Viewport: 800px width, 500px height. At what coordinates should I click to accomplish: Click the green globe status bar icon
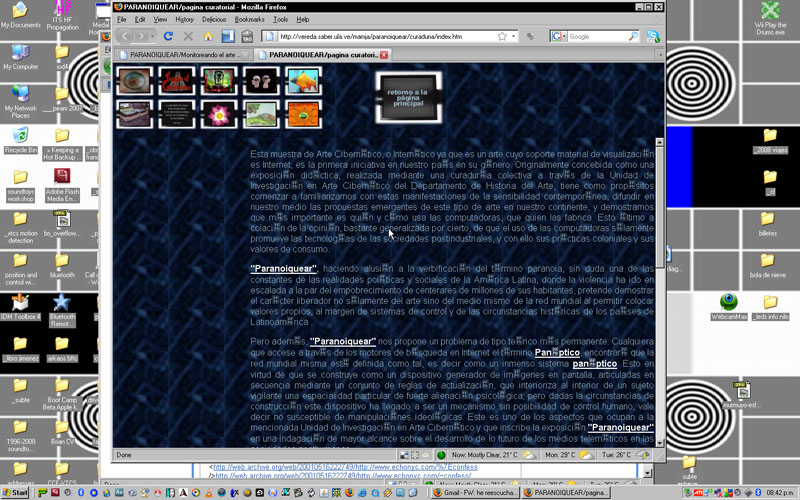[441, 455]
